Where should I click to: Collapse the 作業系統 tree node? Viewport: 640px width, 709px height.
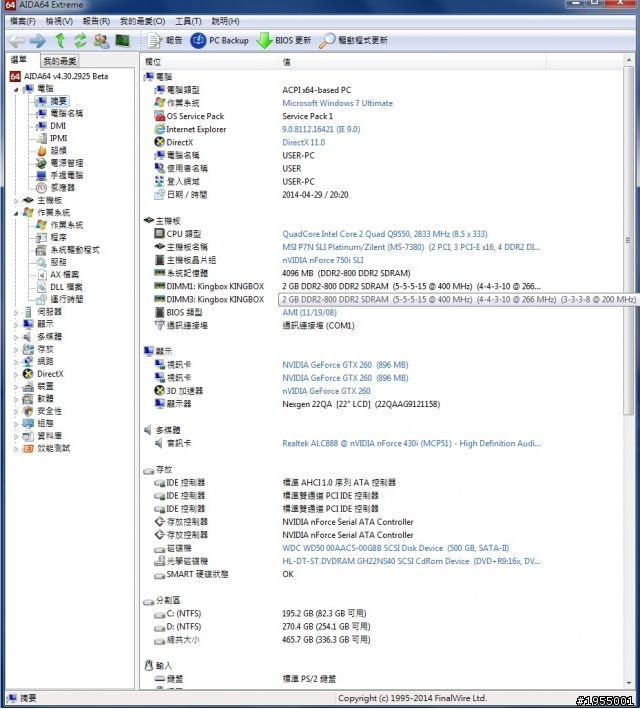(16, 213)
